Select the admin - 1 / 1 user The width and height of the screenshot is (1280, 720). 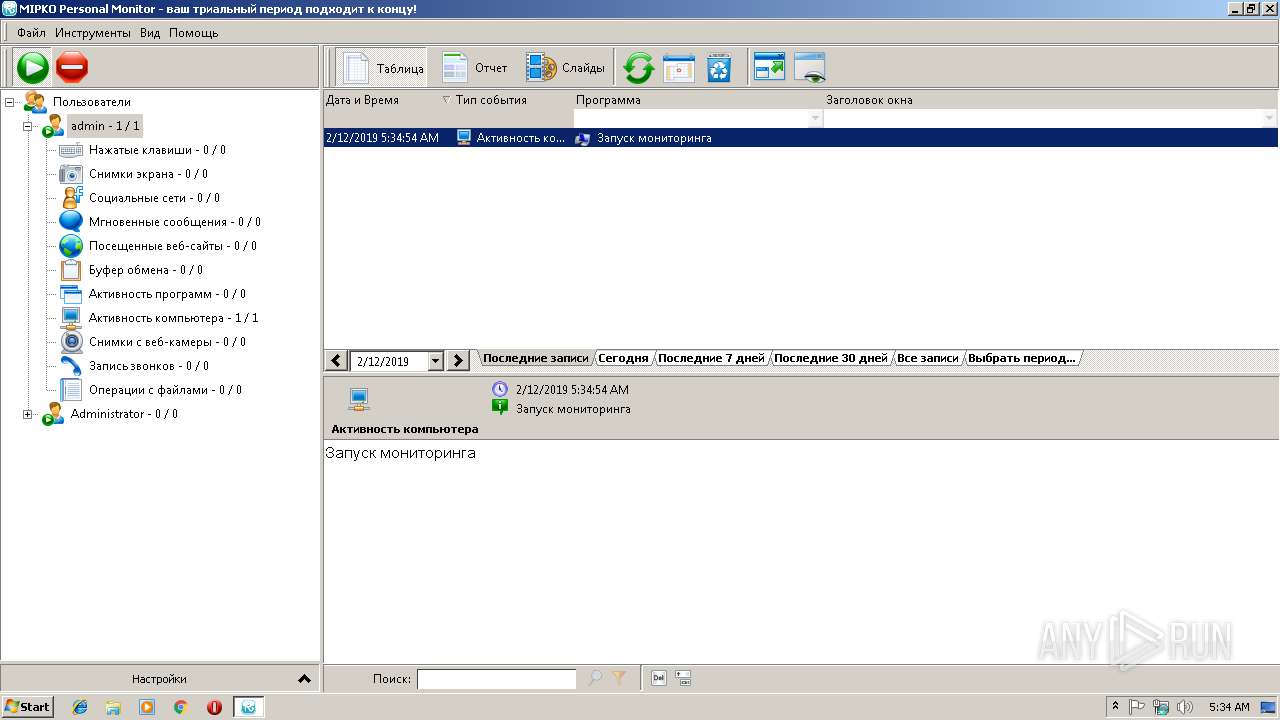105,126
